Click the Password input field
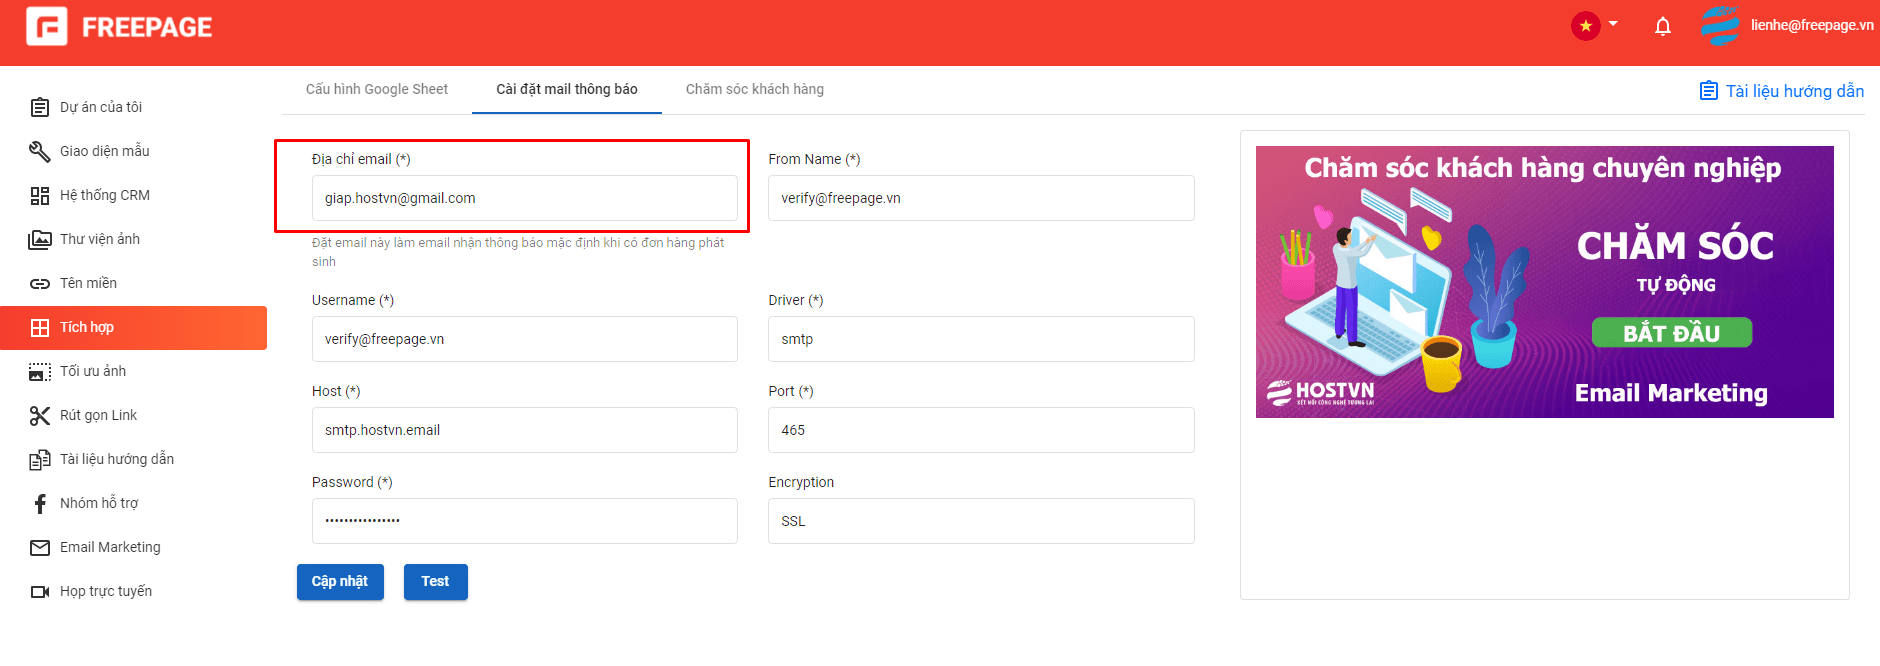The image size is (1880, 666). click(525, 521)
